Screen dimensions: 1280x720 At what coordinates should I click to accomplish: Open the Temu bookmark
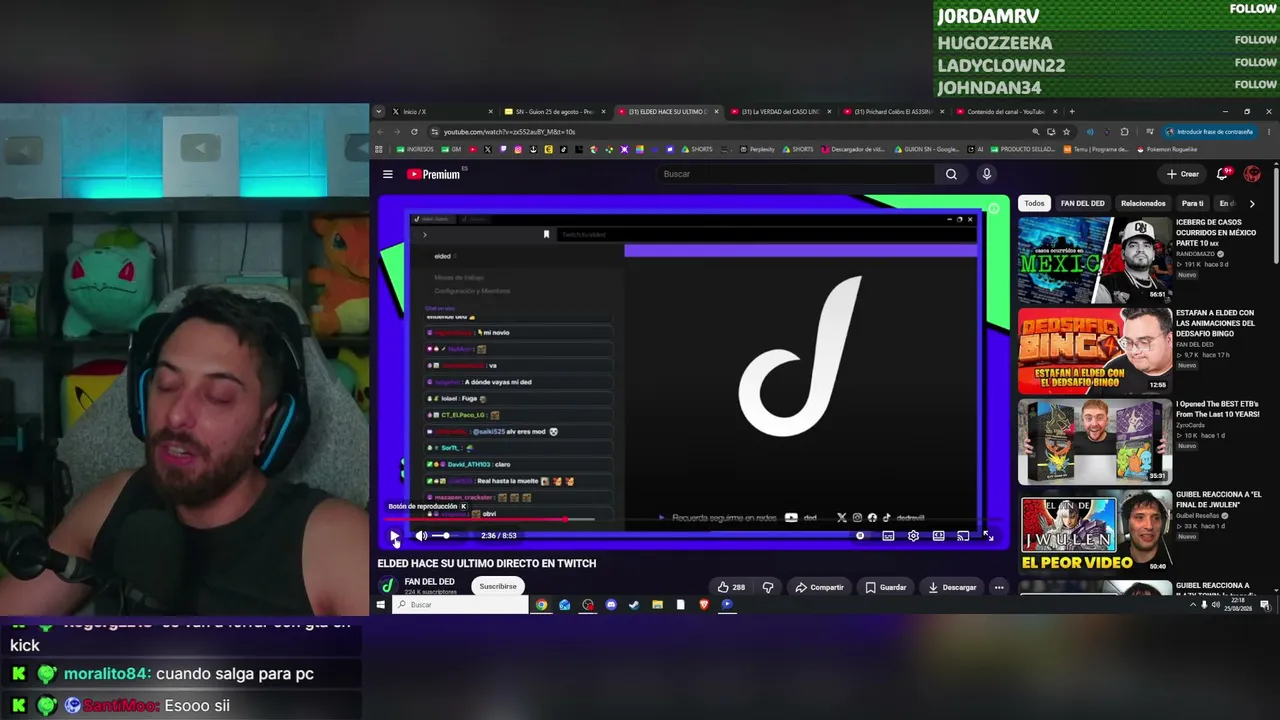(x=1097, y=150)
